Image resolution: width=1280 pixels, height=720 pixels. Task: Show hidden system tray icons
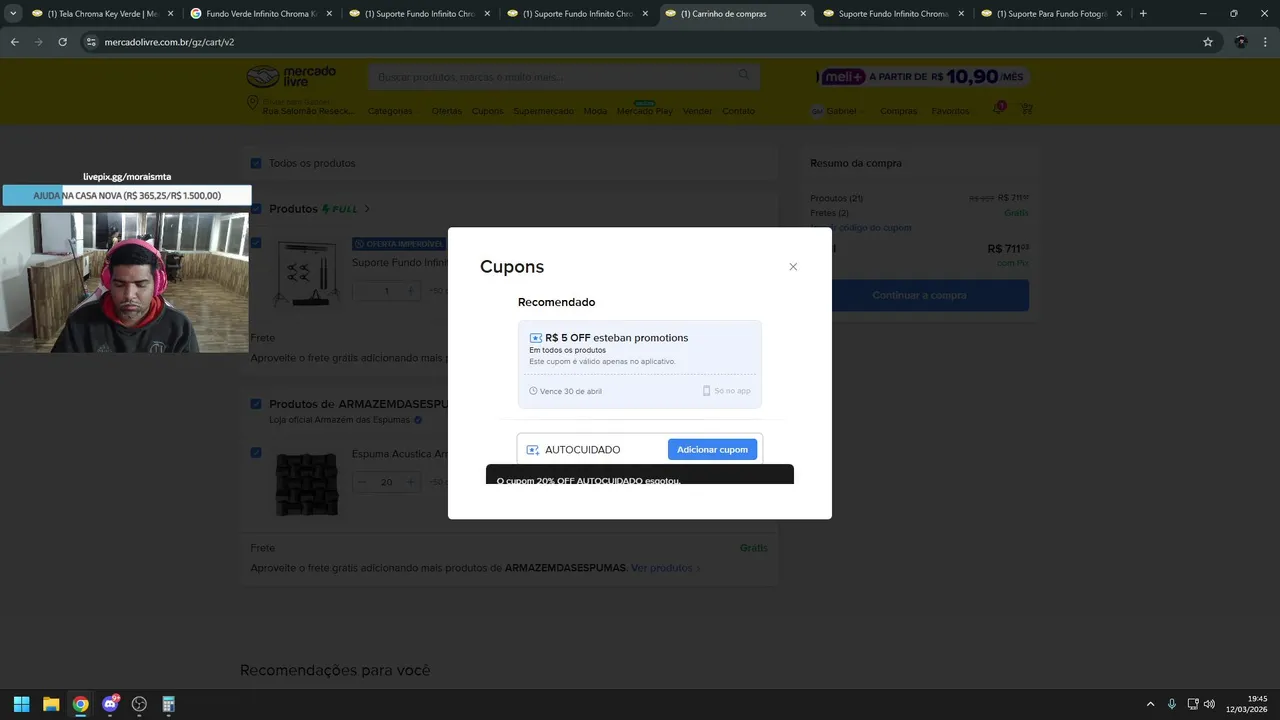click(1150, 704)
